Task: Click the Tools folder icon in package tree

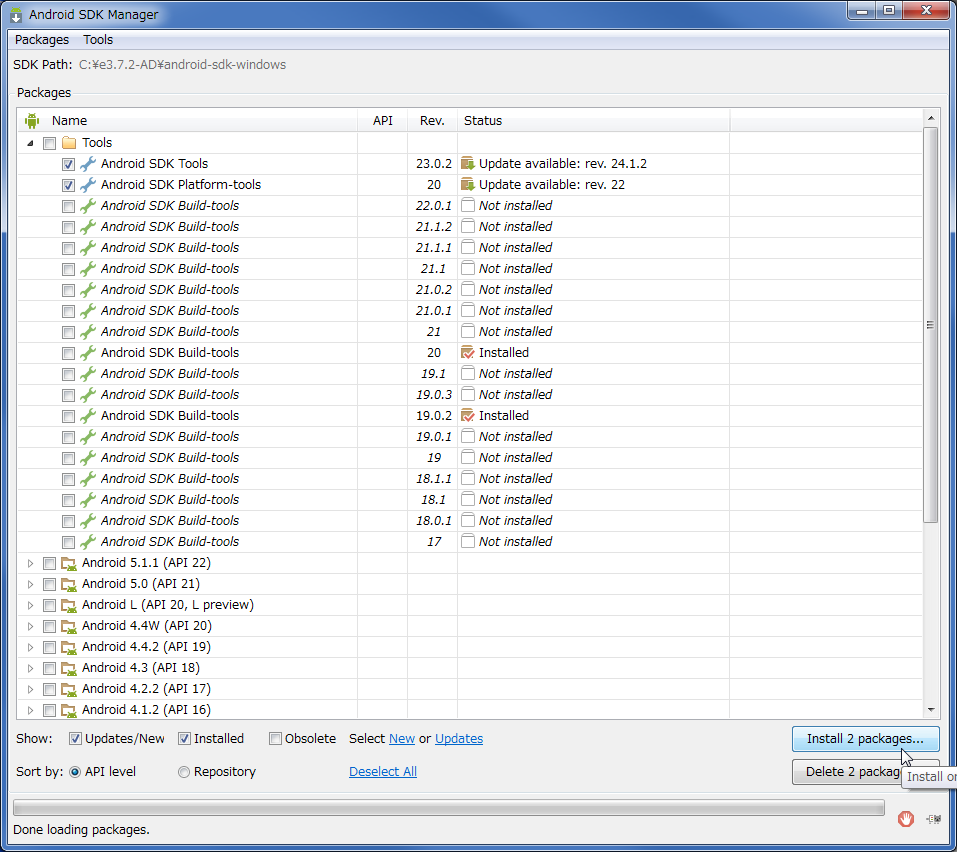Action: tap(69, 143)
